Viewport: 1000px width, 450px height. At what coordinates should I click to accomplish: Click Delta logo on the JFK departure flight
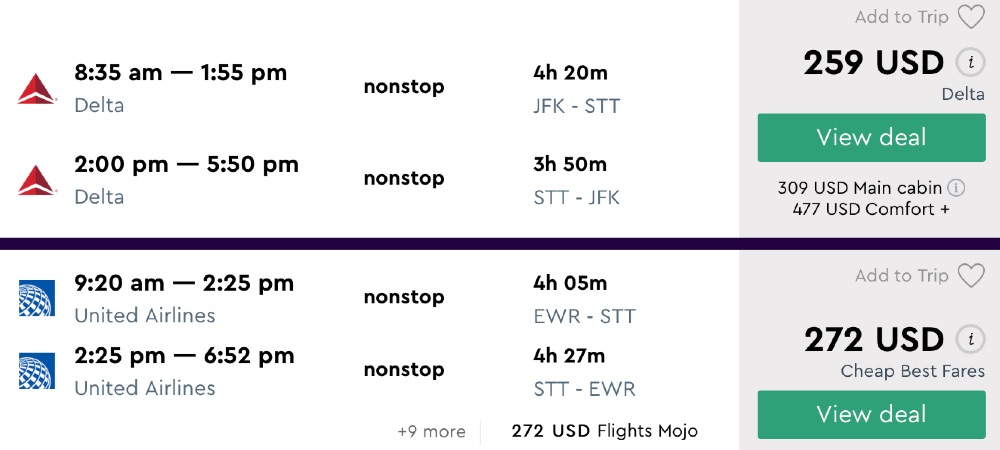(37, 88)
